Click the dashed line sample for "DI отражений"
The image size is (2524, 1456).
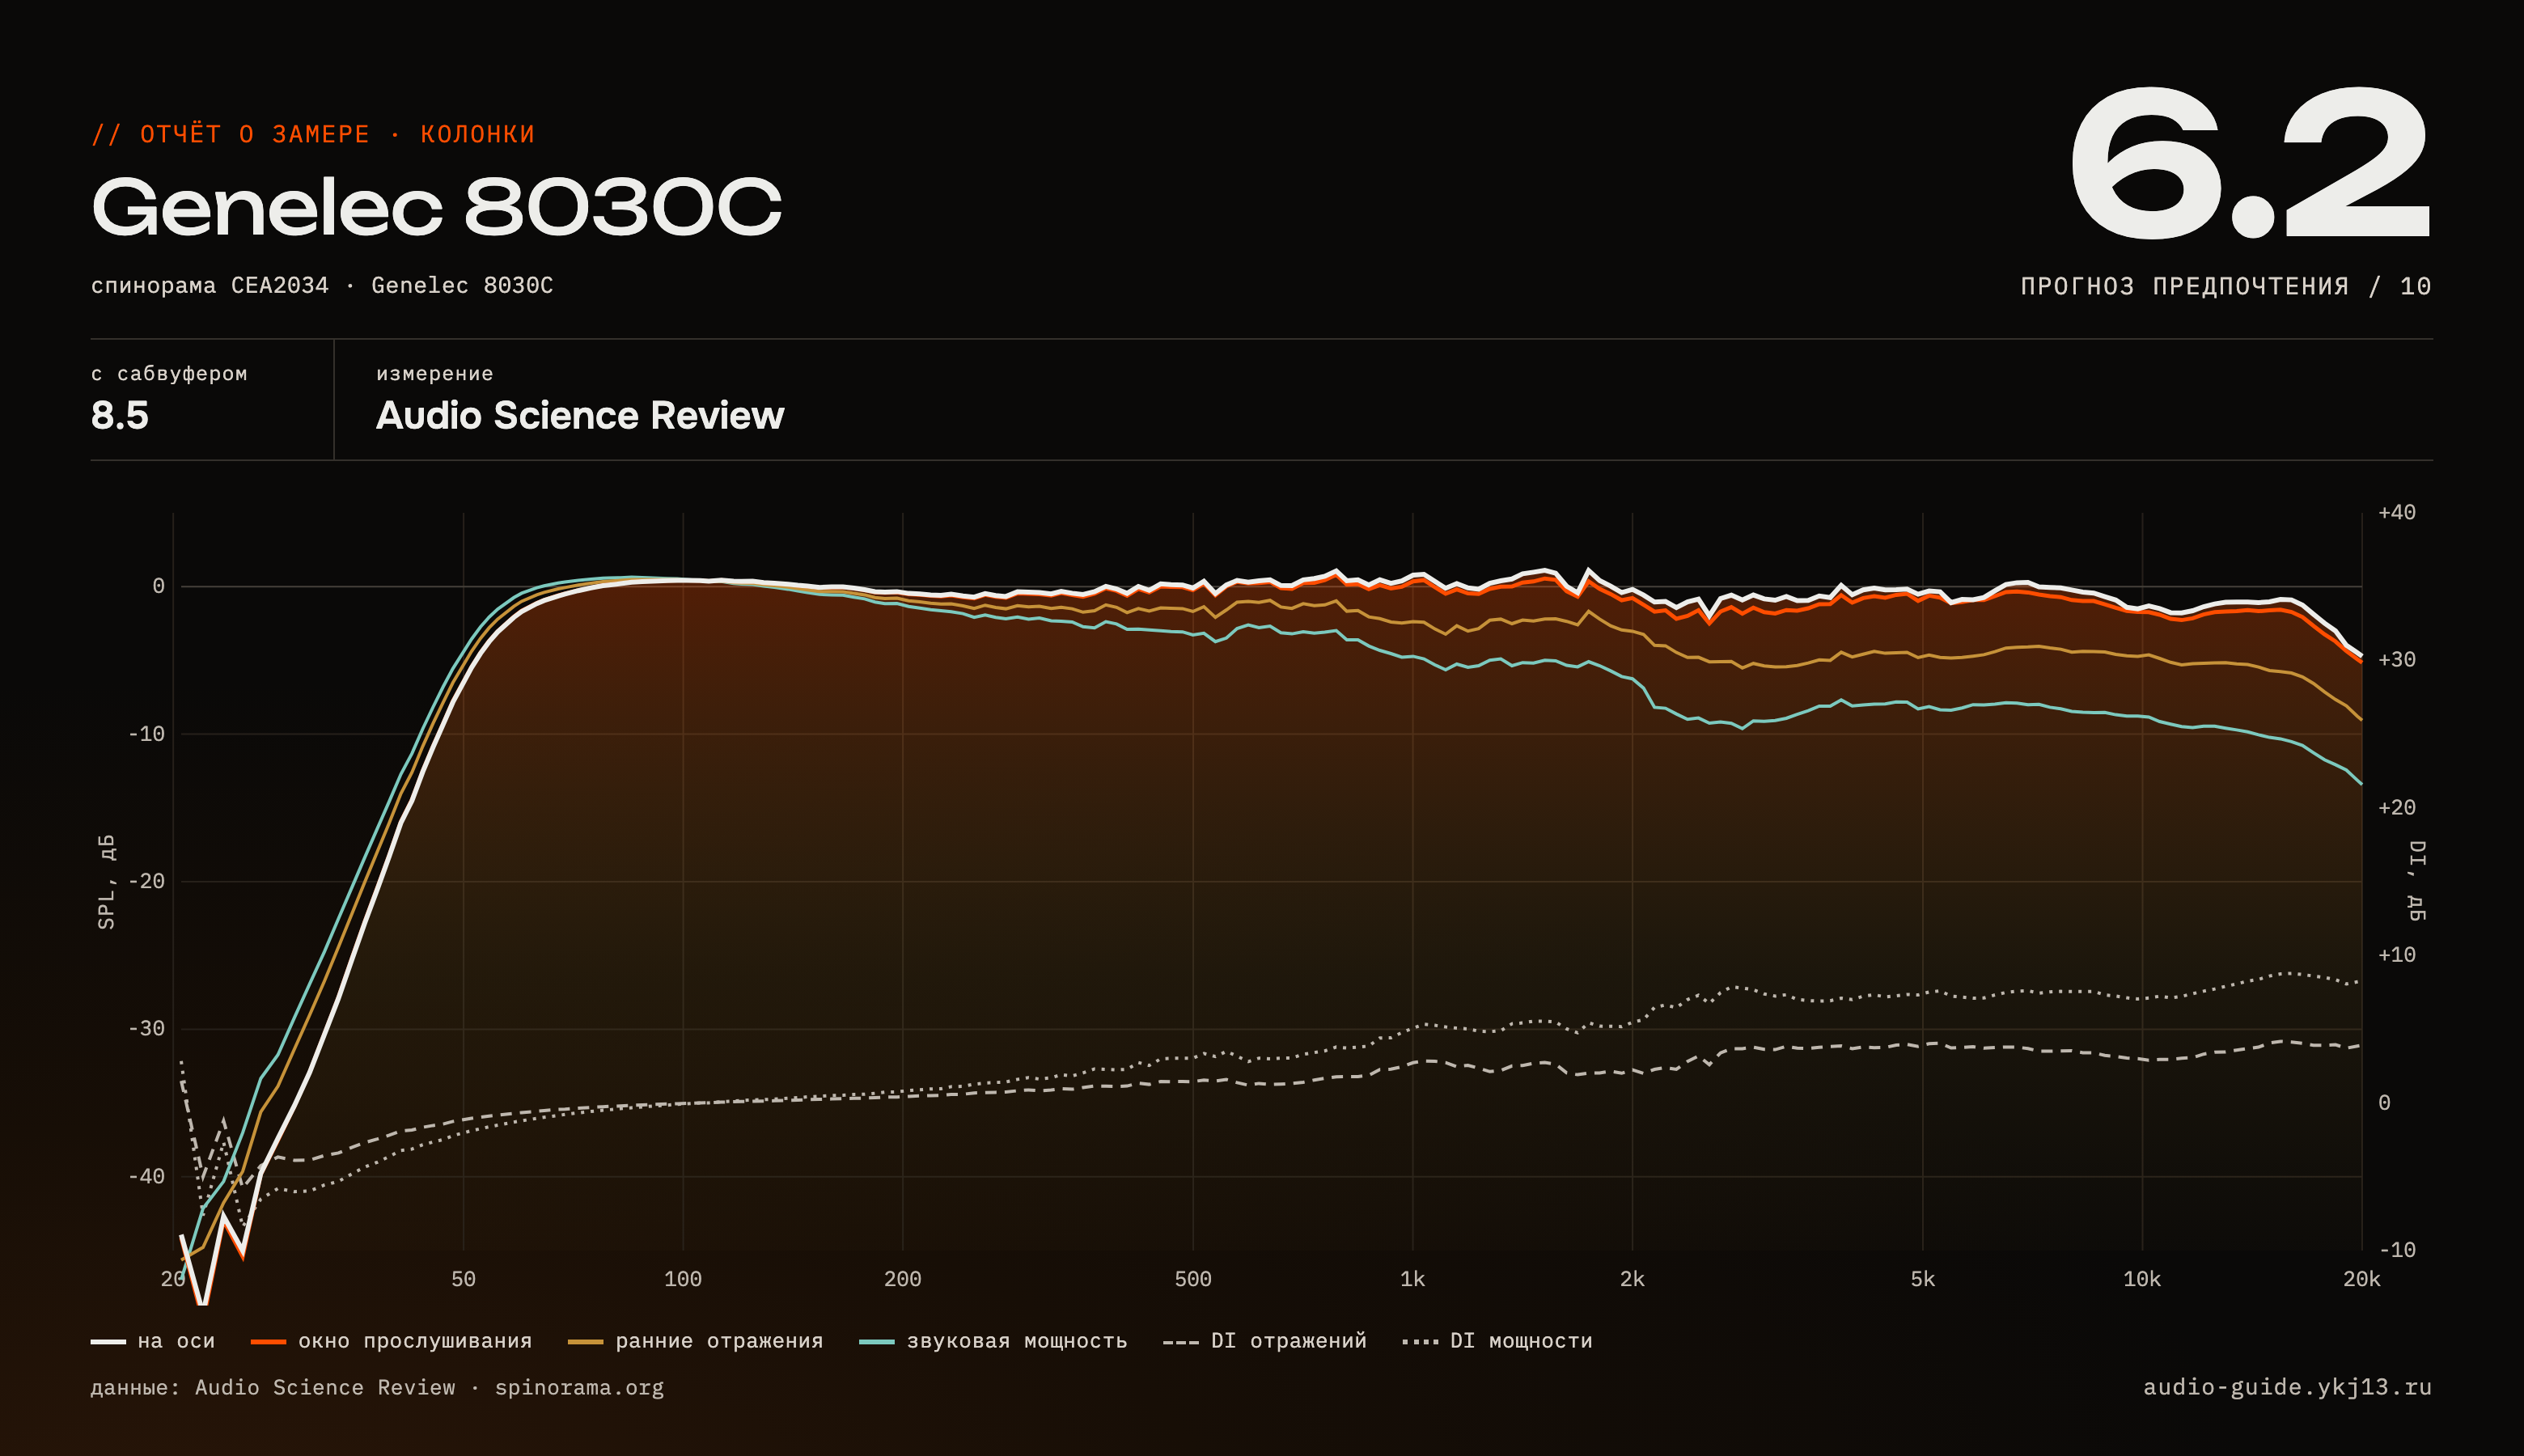tap(1181, 1343)
